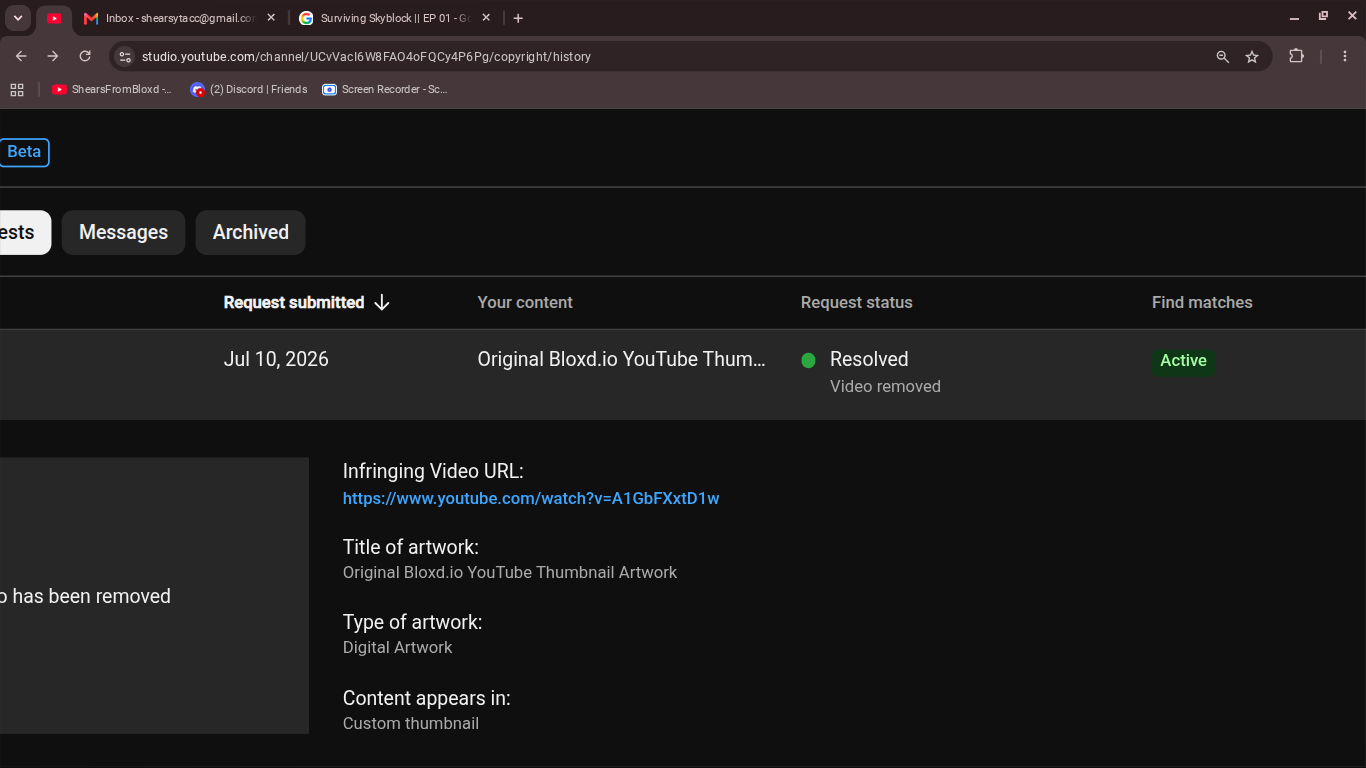Switch to the Archived tab

click(x=251, y=232)
